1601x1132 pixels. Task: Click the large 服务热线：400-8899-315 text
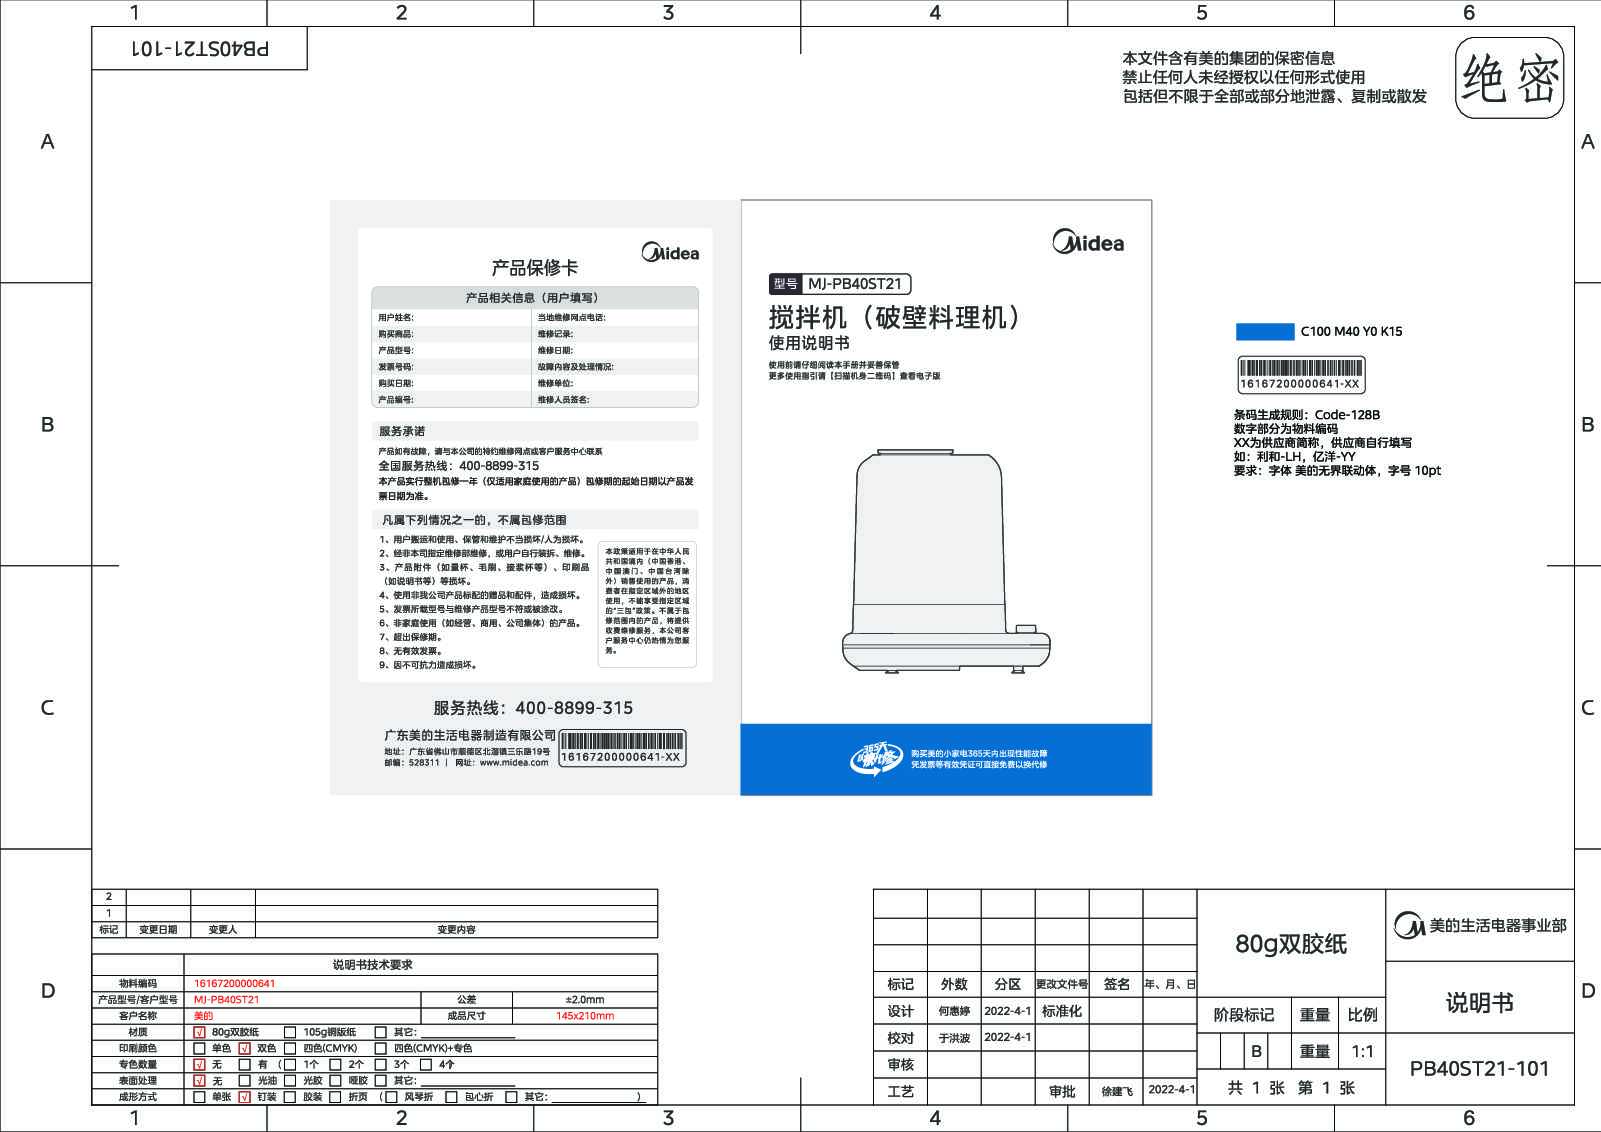[x=533, y=708]
